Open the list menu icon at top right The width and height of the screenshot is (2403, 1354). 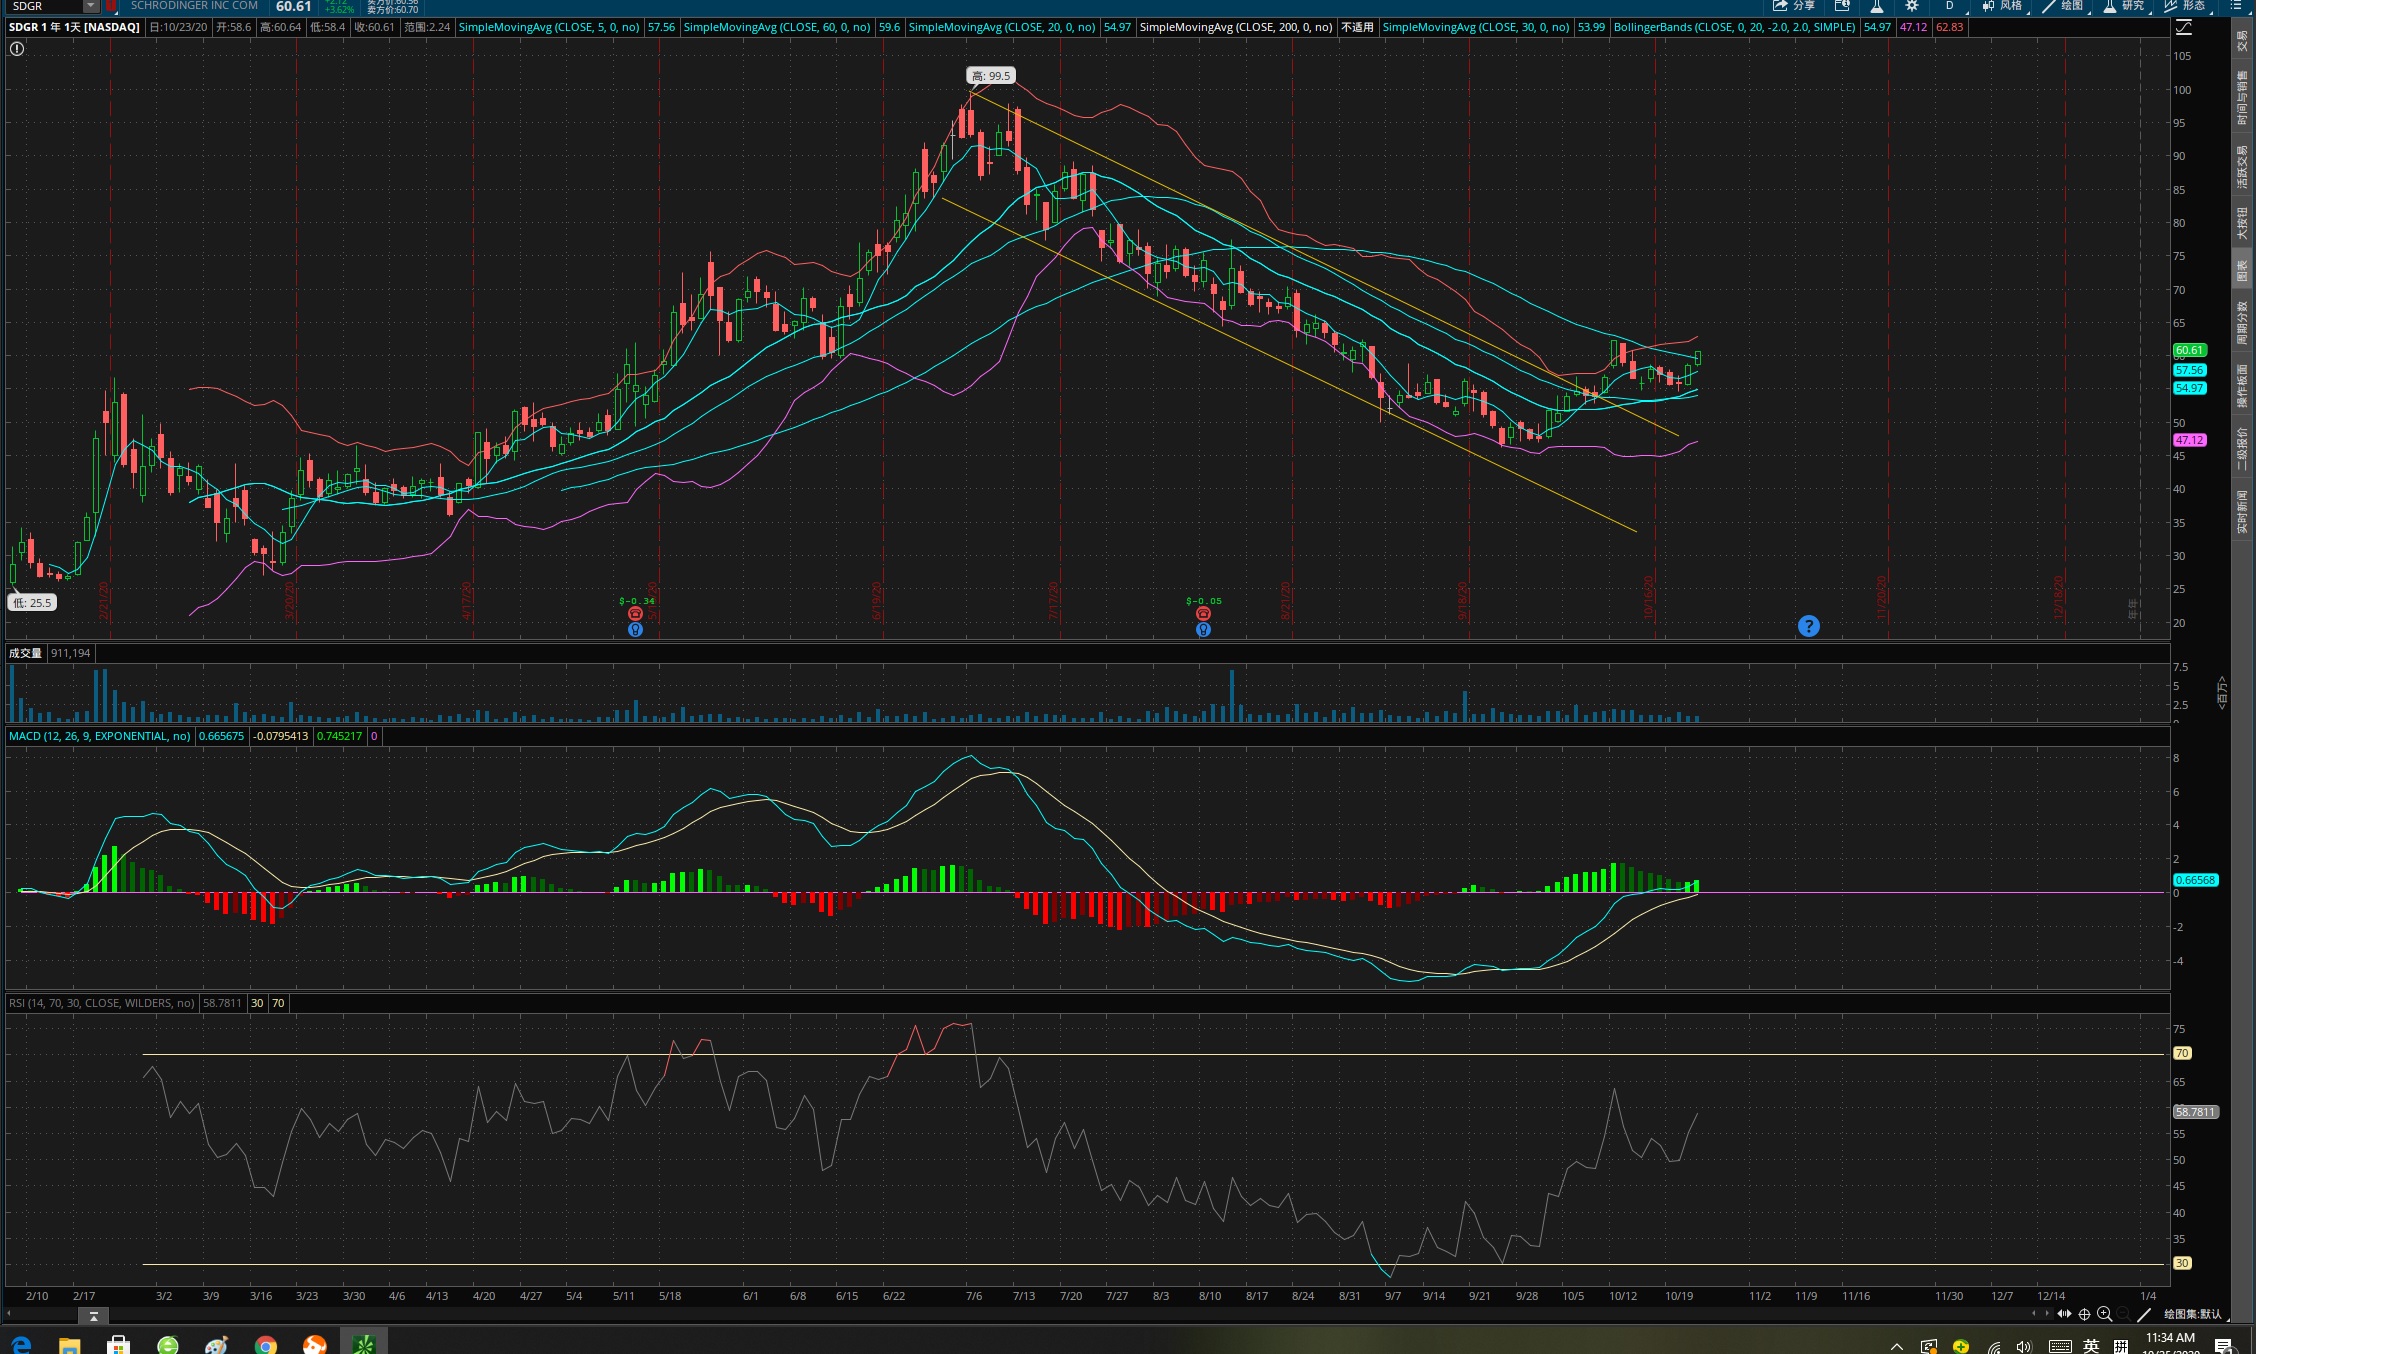pos(2235,6)
